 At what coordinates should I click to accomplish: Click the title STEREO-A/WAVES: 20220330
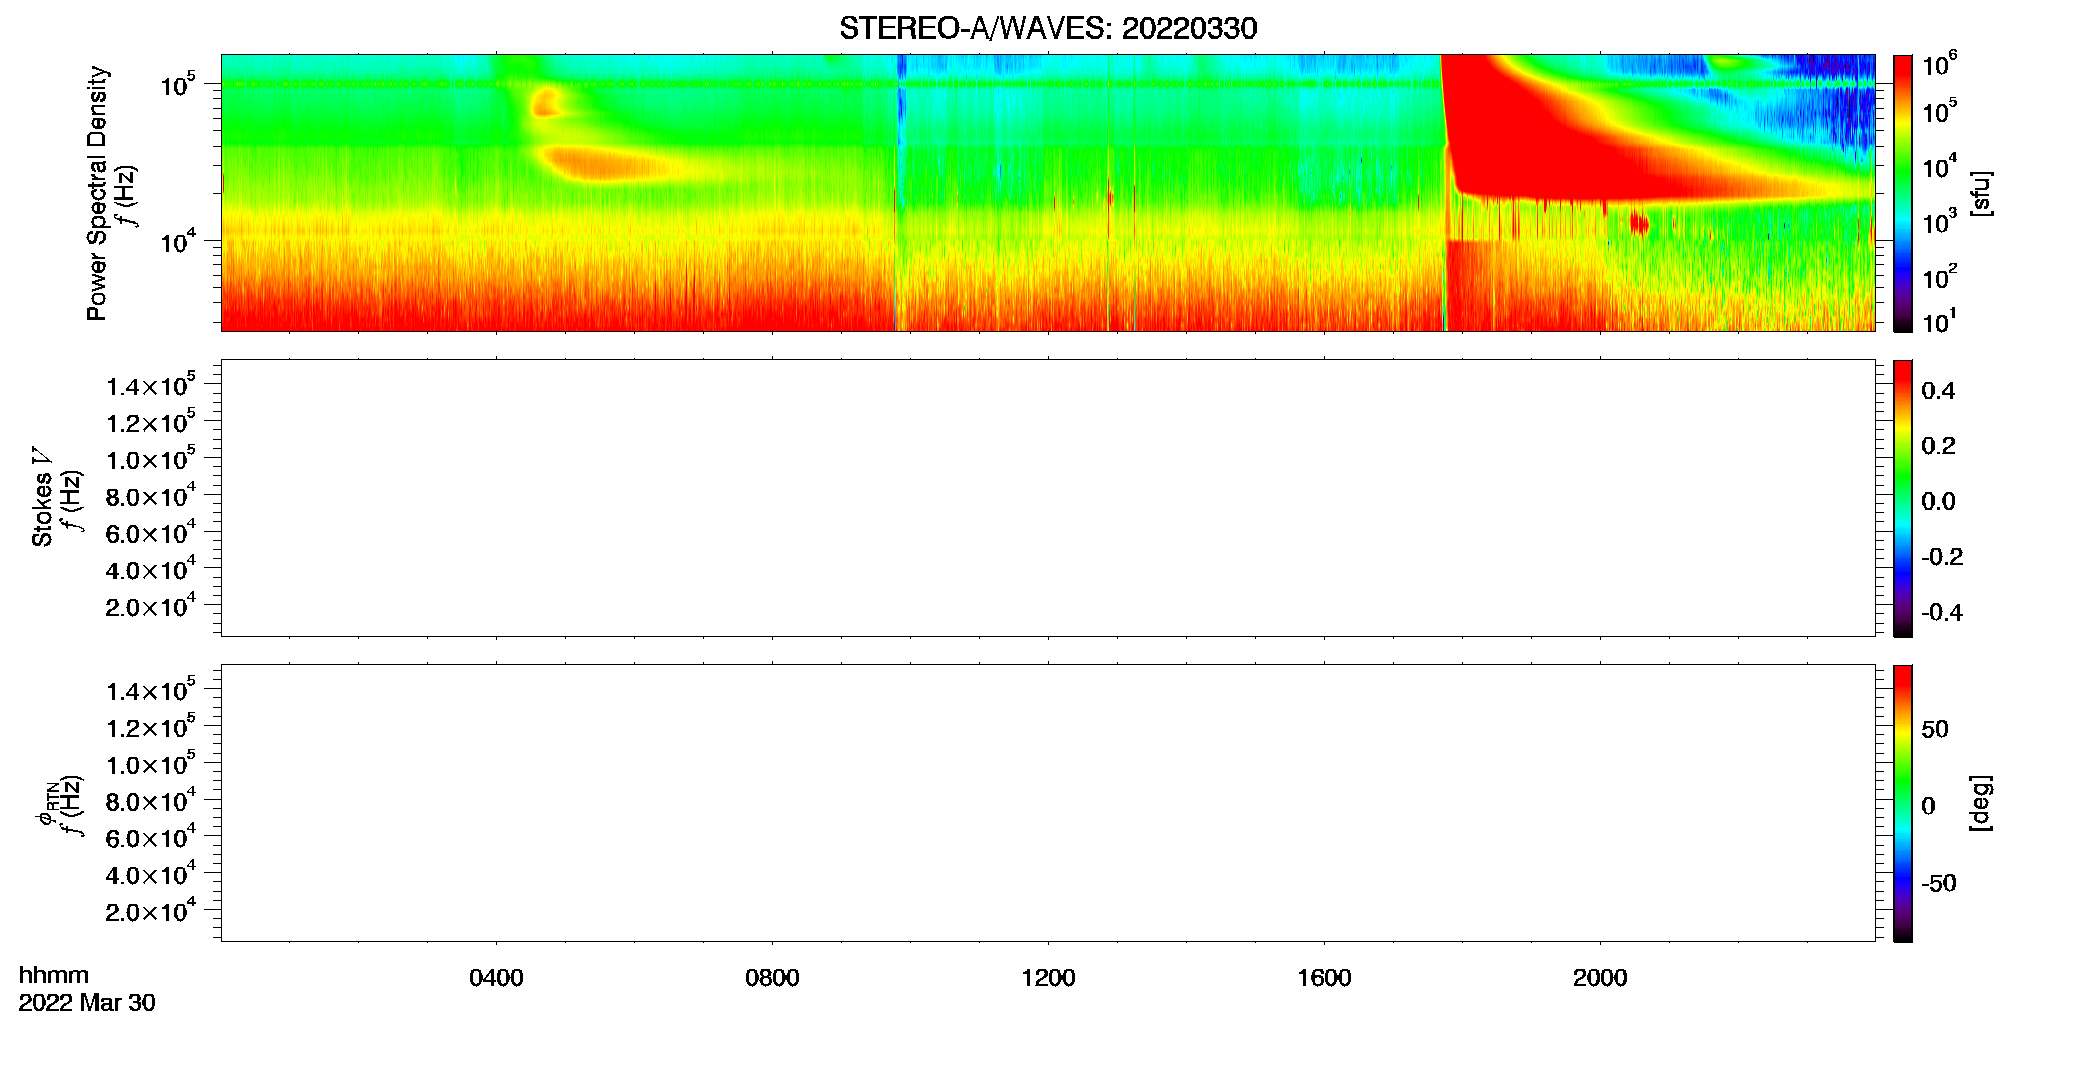(1048, 28)
